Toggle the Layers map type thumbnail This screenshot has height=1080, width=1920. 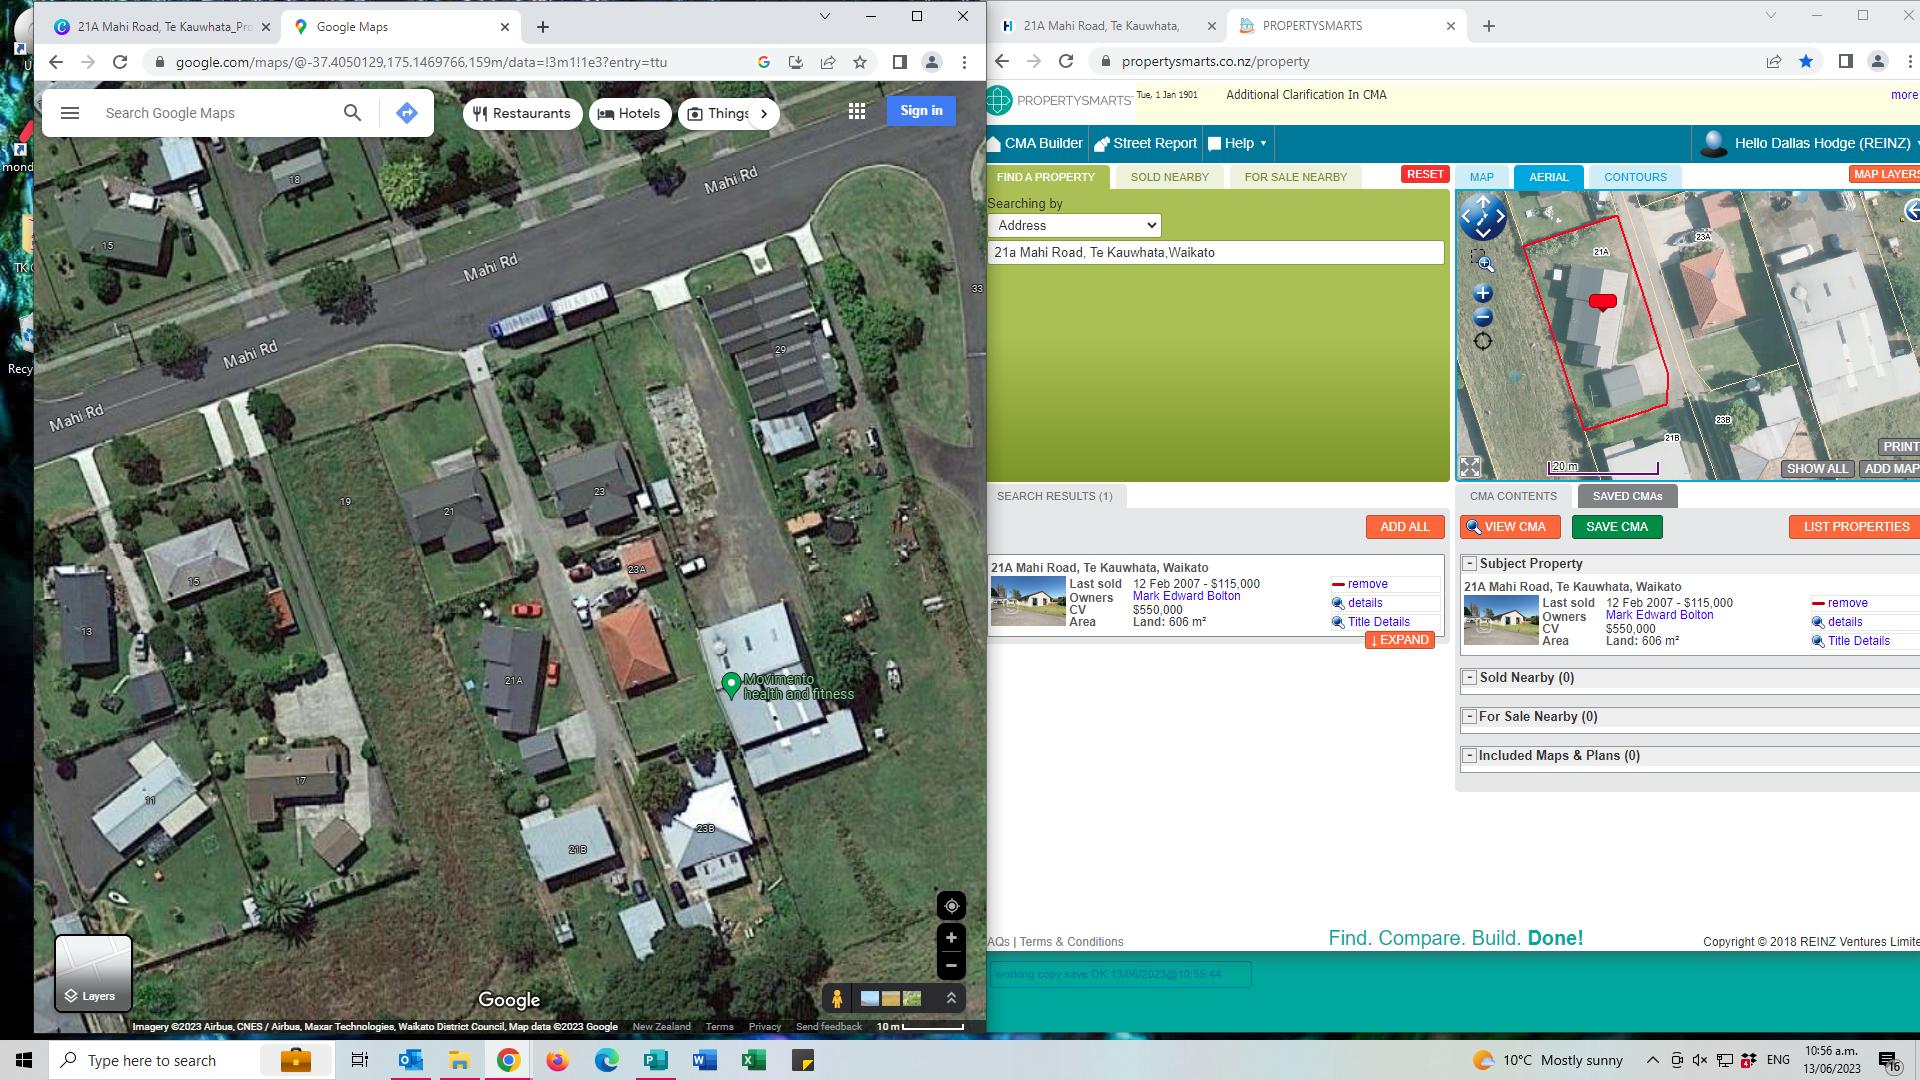click(93, 973)
